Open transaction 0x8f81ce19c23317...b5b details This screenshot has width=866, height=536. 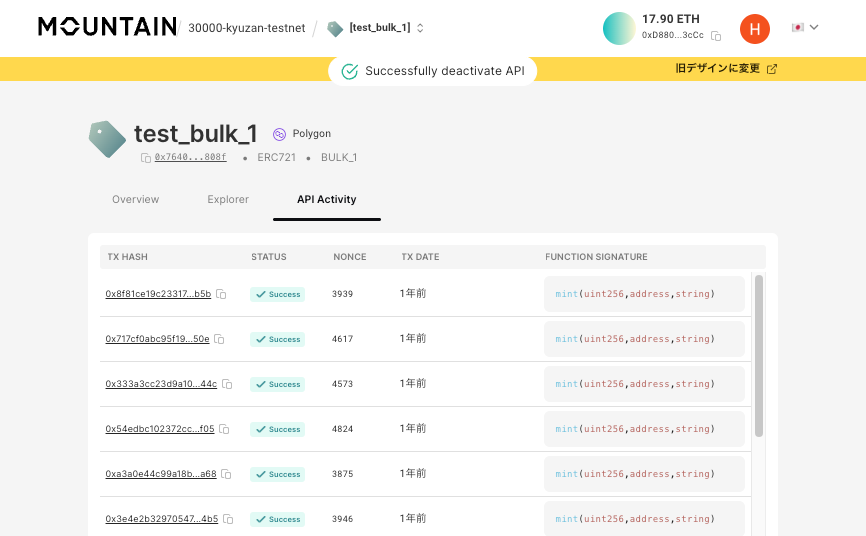[158, 295]
